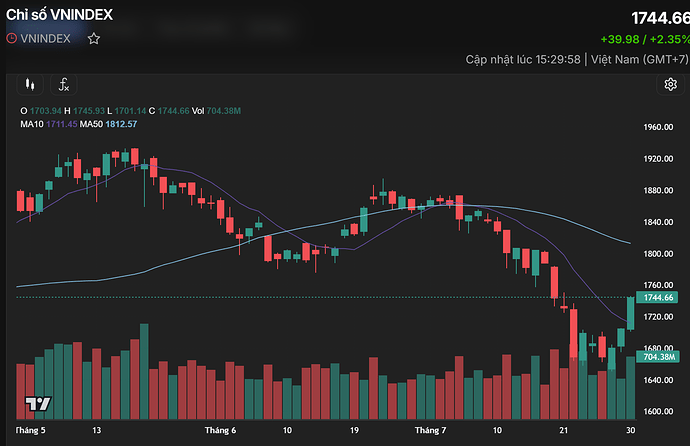The width and height of the screenshot is (690, 446).
Task: Add VNINDEX to favorites with star
Action: click(x=93, y=39)
